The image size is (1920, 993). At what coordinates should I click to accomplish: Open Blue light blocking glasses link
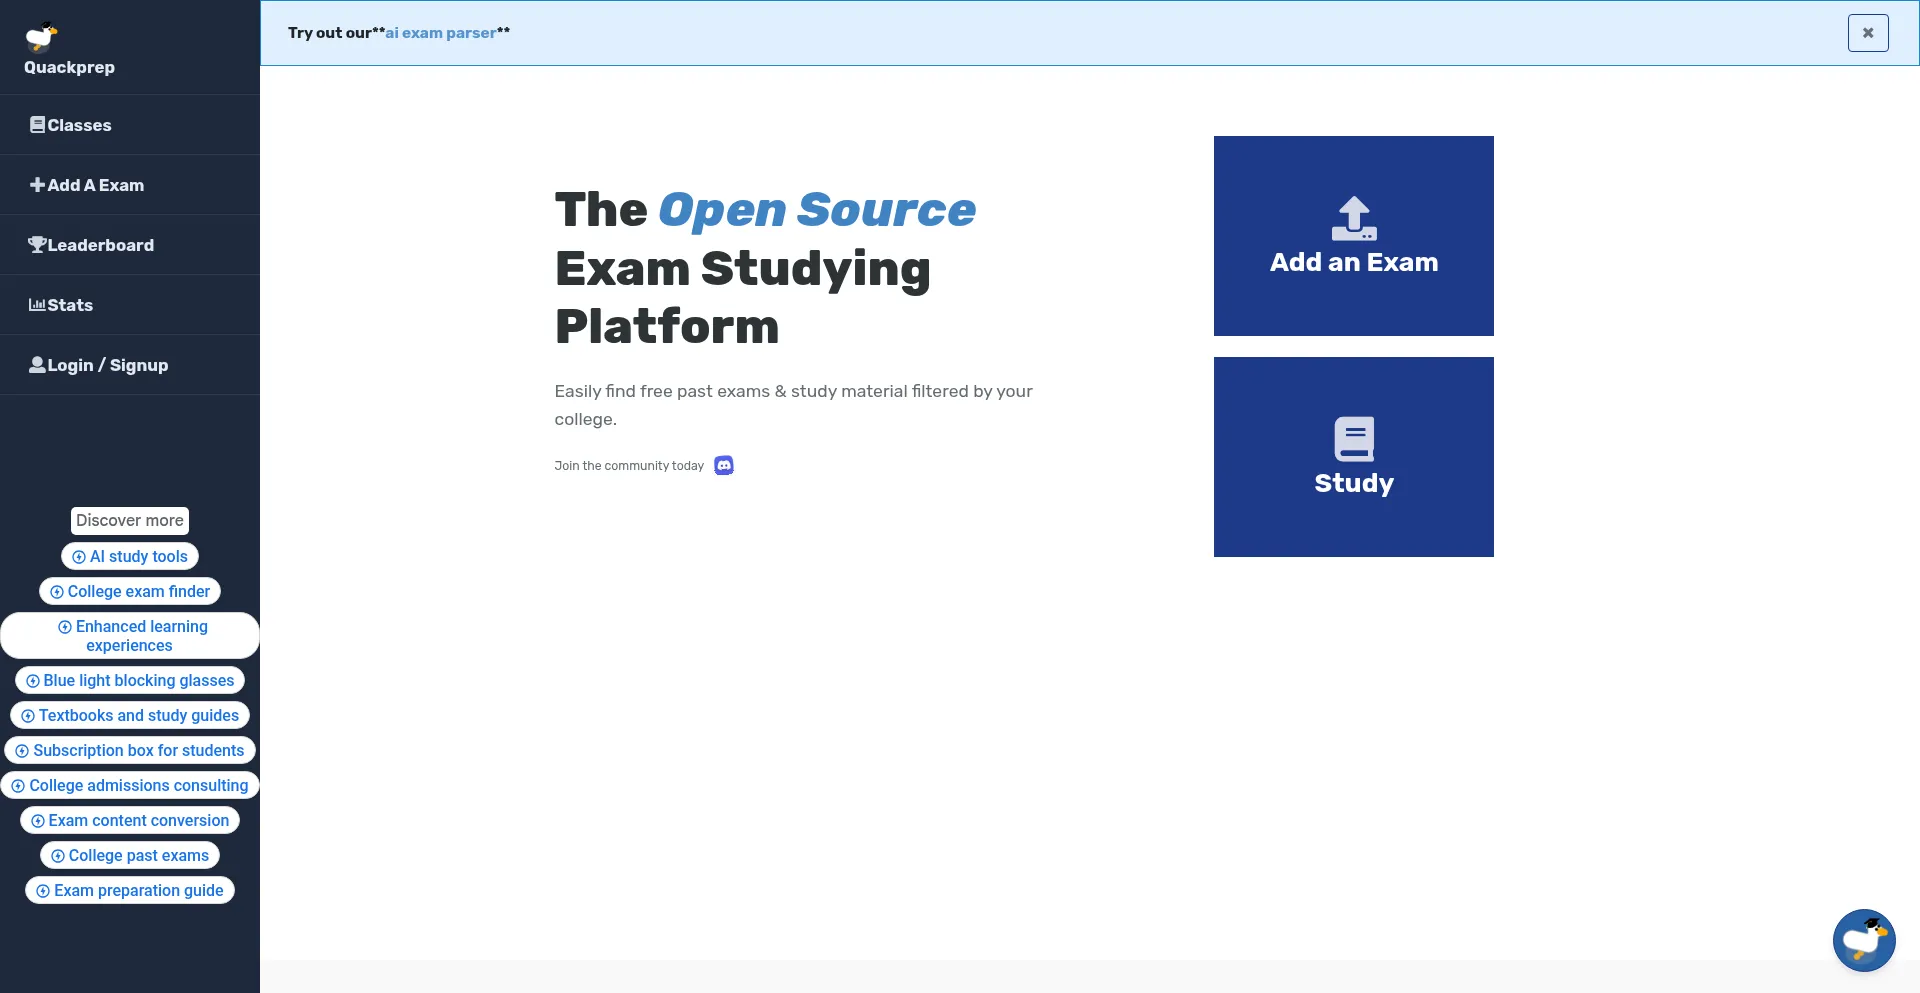[x=130, y=681]
